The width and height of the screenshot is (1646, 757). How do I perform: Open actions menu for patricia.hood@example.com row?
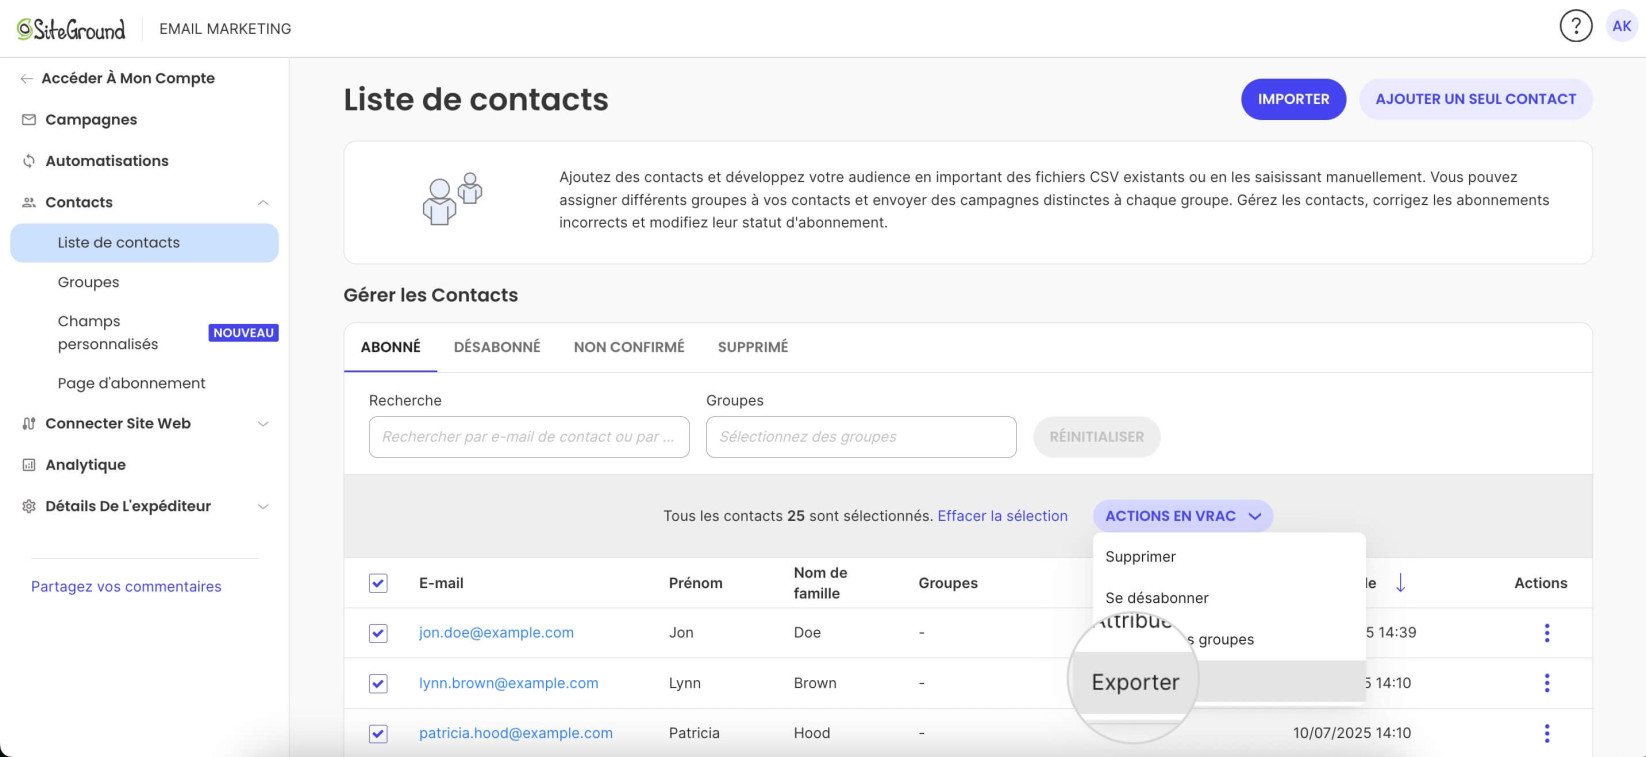[1546, 733]
